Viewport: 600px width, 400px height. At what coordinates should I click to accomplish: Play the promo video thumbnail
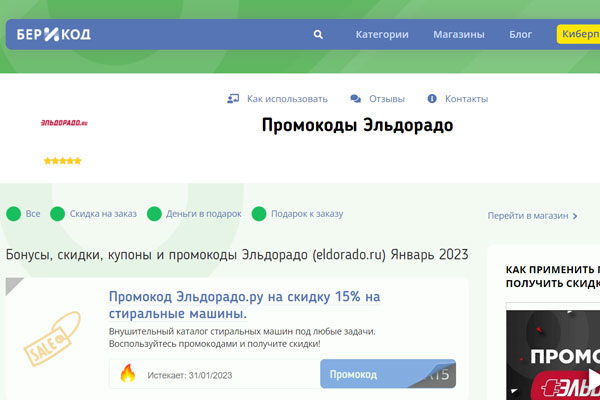point(553,355)
